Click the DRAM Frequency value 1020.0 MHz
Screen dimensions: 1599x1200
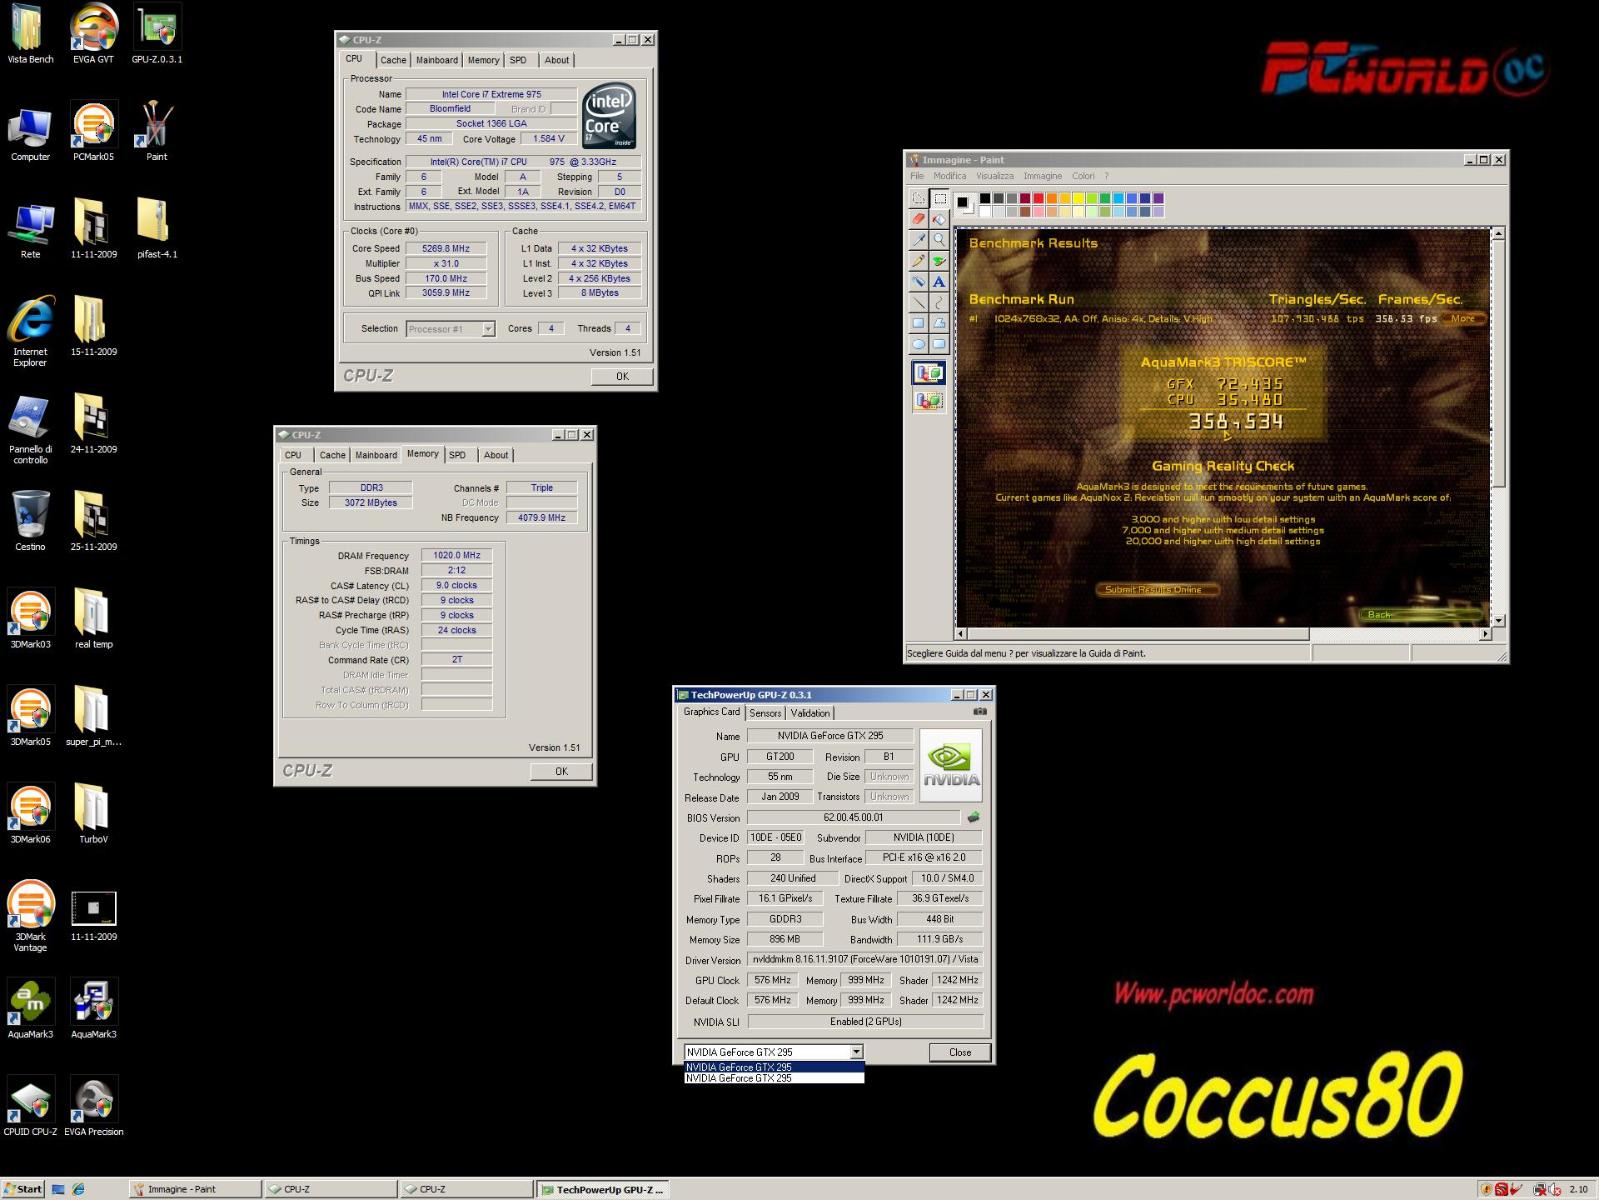click(457, 555)
